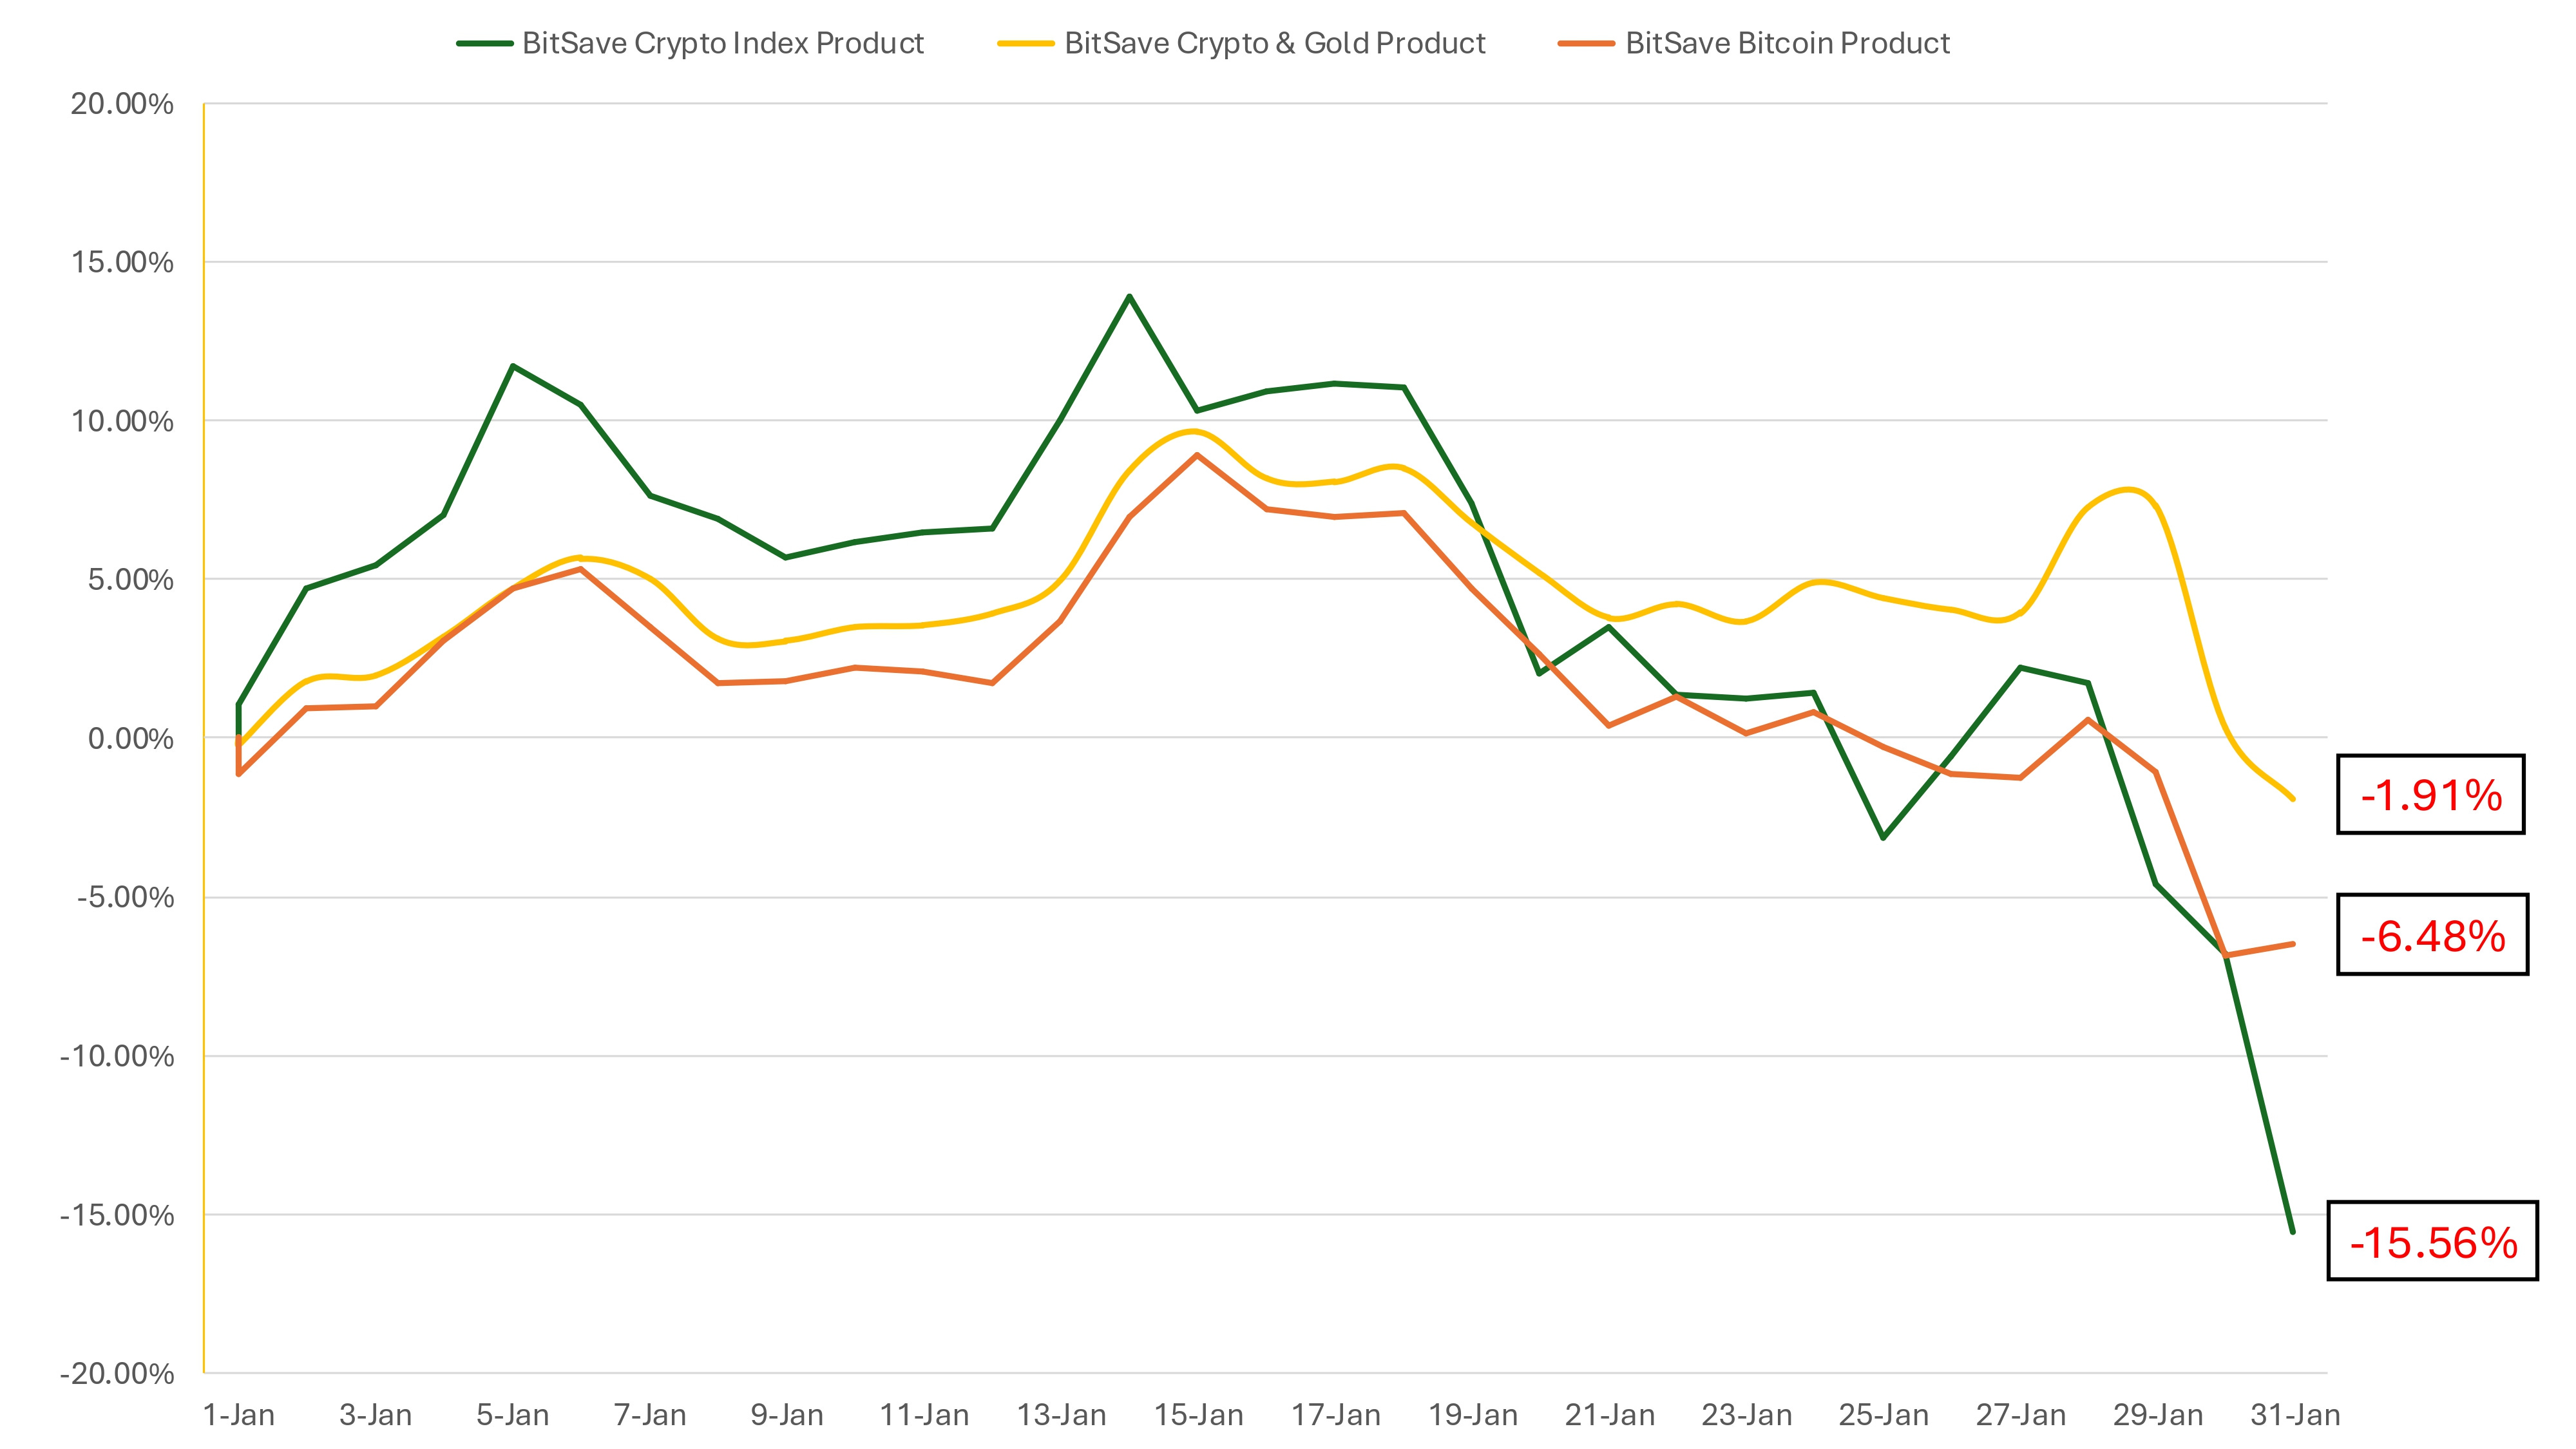Click the 0.00% y-axis label
The width and height of the screenshot is (2576, 1449).
coord(130,739)
